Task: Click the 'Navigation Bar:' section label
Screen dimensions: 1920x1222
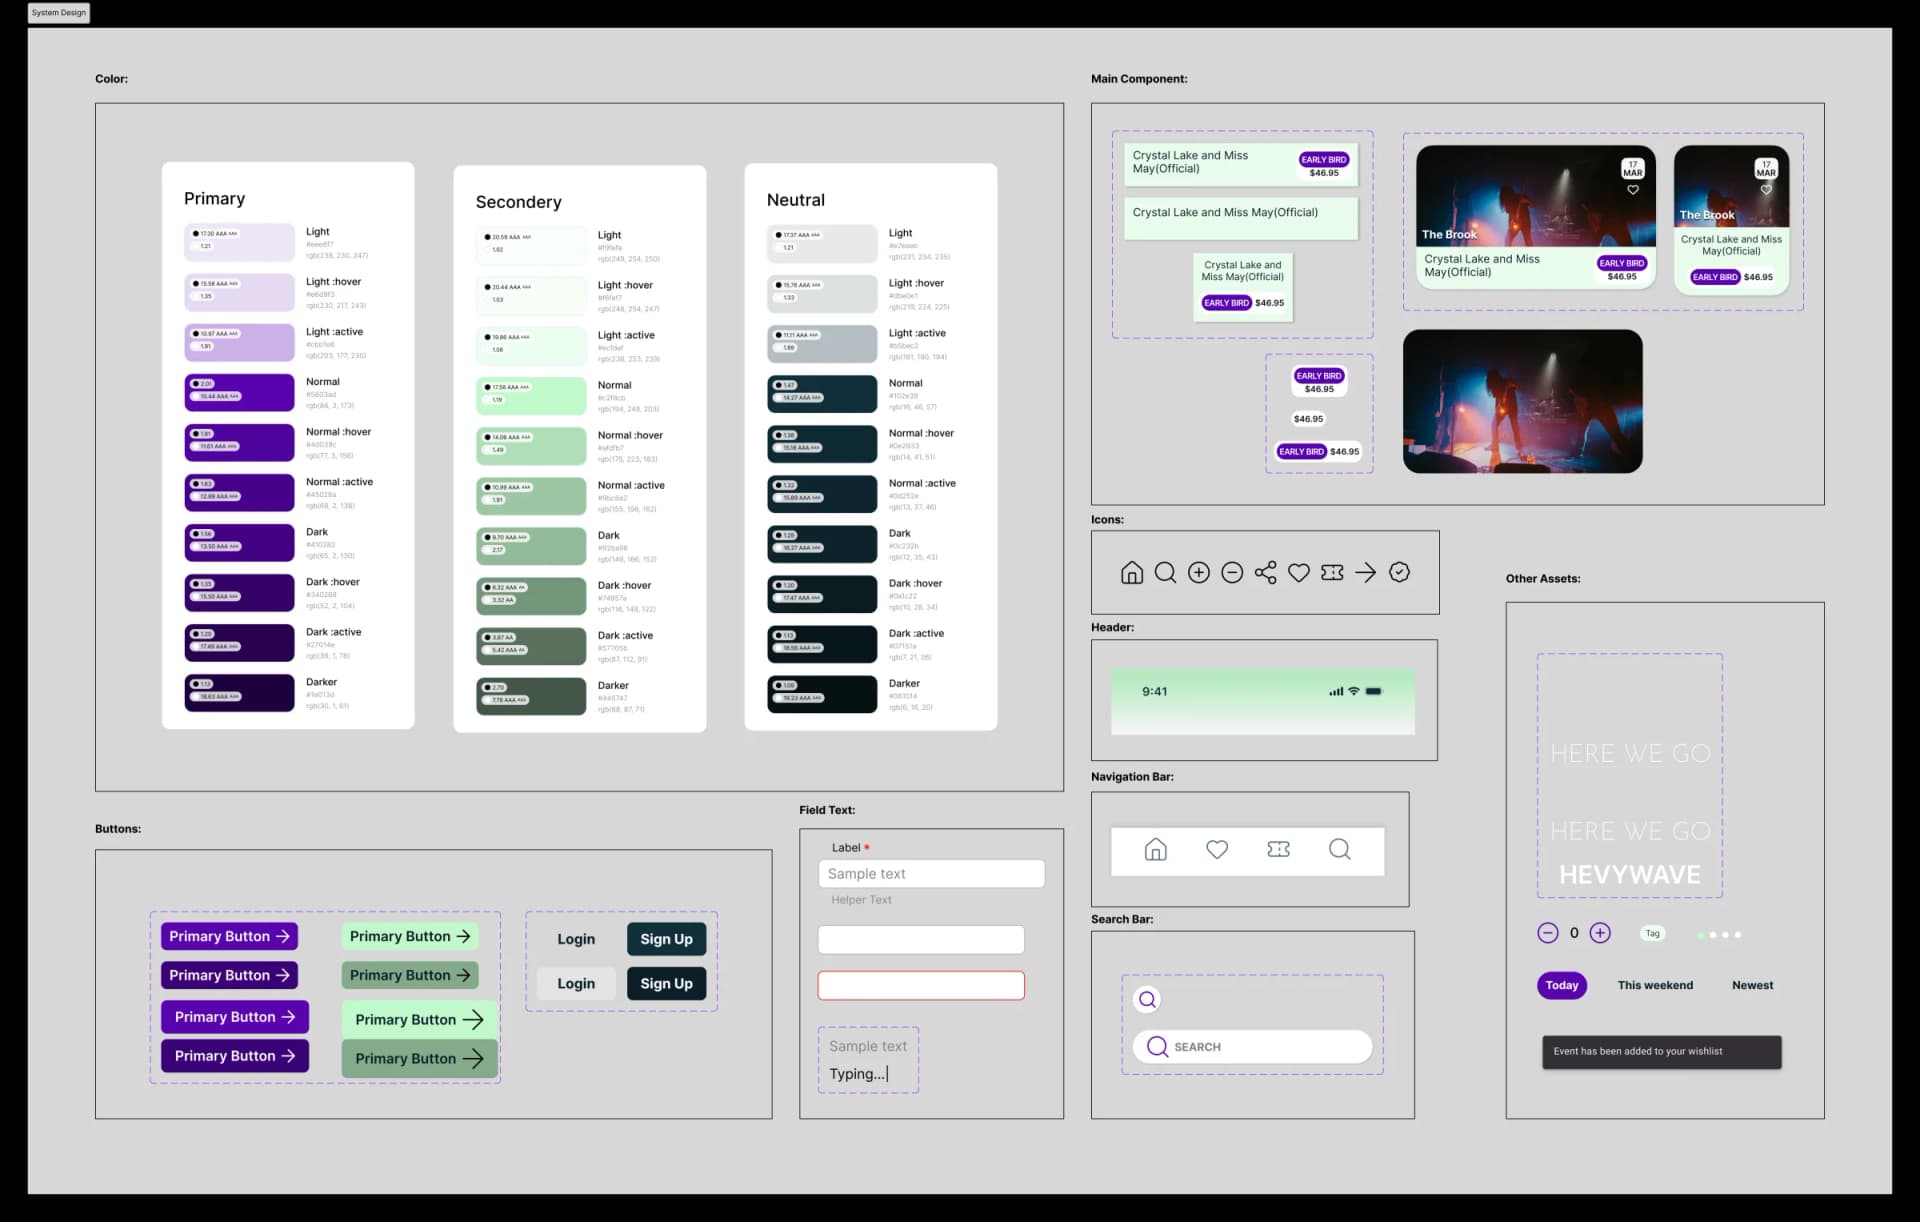Action: 1132,776
